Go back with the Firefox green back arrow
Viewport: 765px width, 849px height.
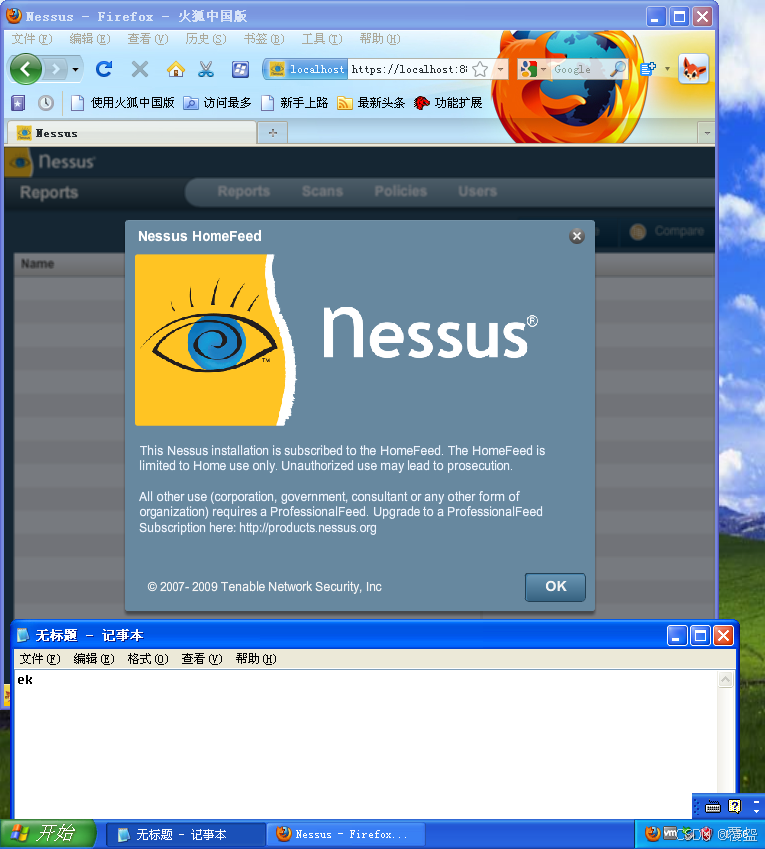pyautogui.click(x=25, y=69)
